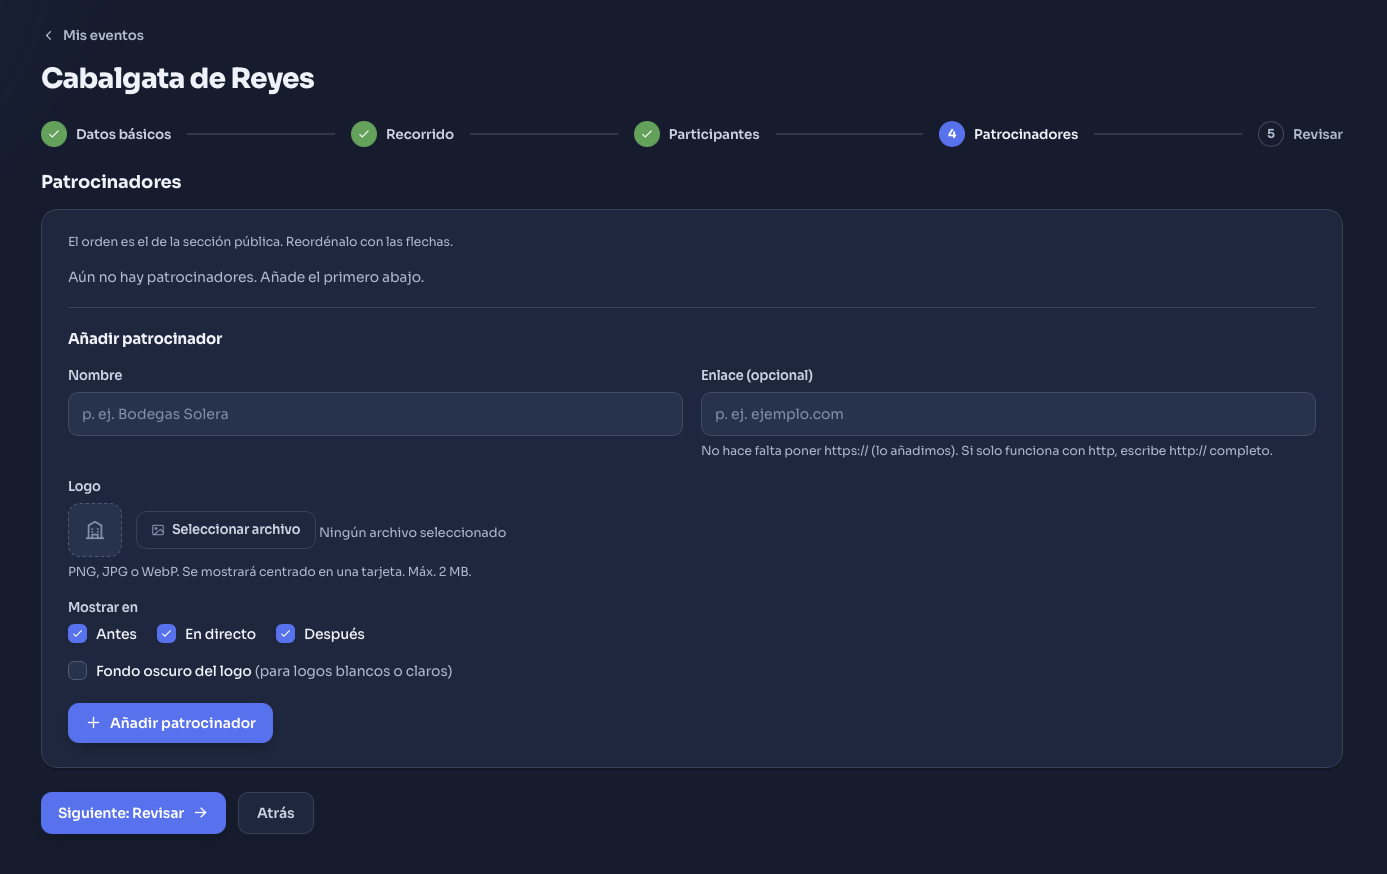
Task: Enable Fondo oscuro del logo
Action: [78, 671]
